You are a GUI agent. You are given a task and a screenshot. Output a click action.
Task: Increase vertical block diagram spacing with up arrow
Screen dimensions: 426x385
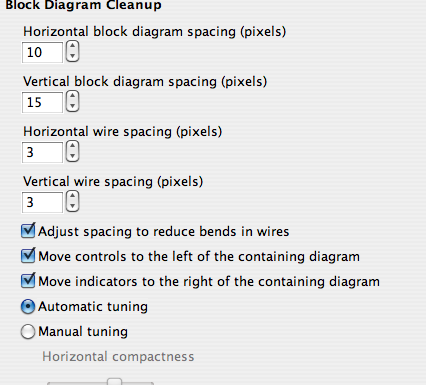pos(72,96)
